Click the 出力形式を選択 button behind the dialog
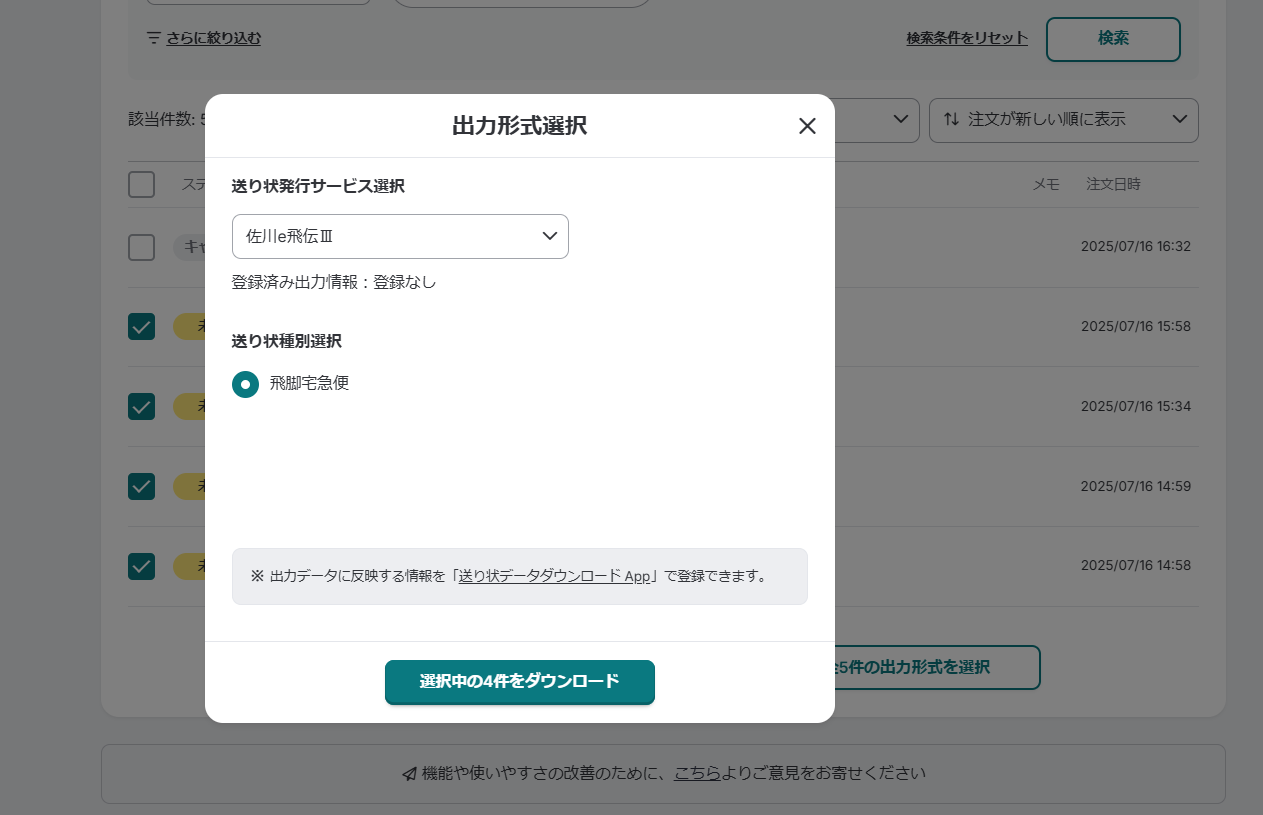Screen dimensions: 1263x815 click(937, 667)
